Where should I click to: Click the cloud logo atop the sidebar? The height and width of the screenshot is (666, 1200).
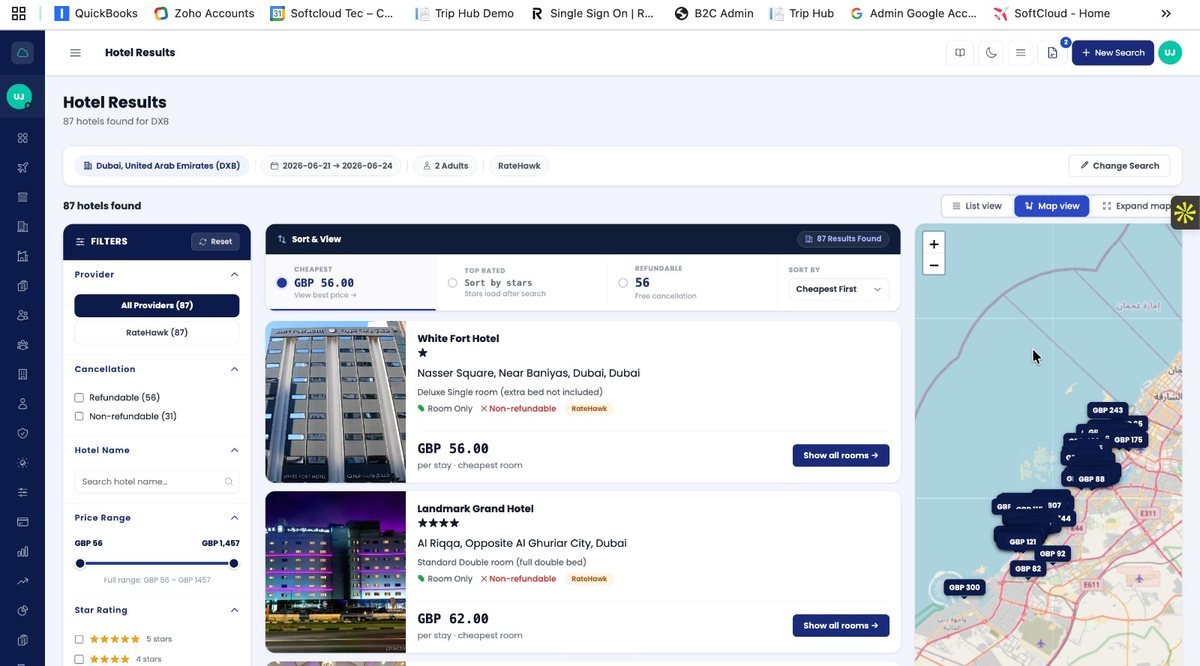point(22,53)
